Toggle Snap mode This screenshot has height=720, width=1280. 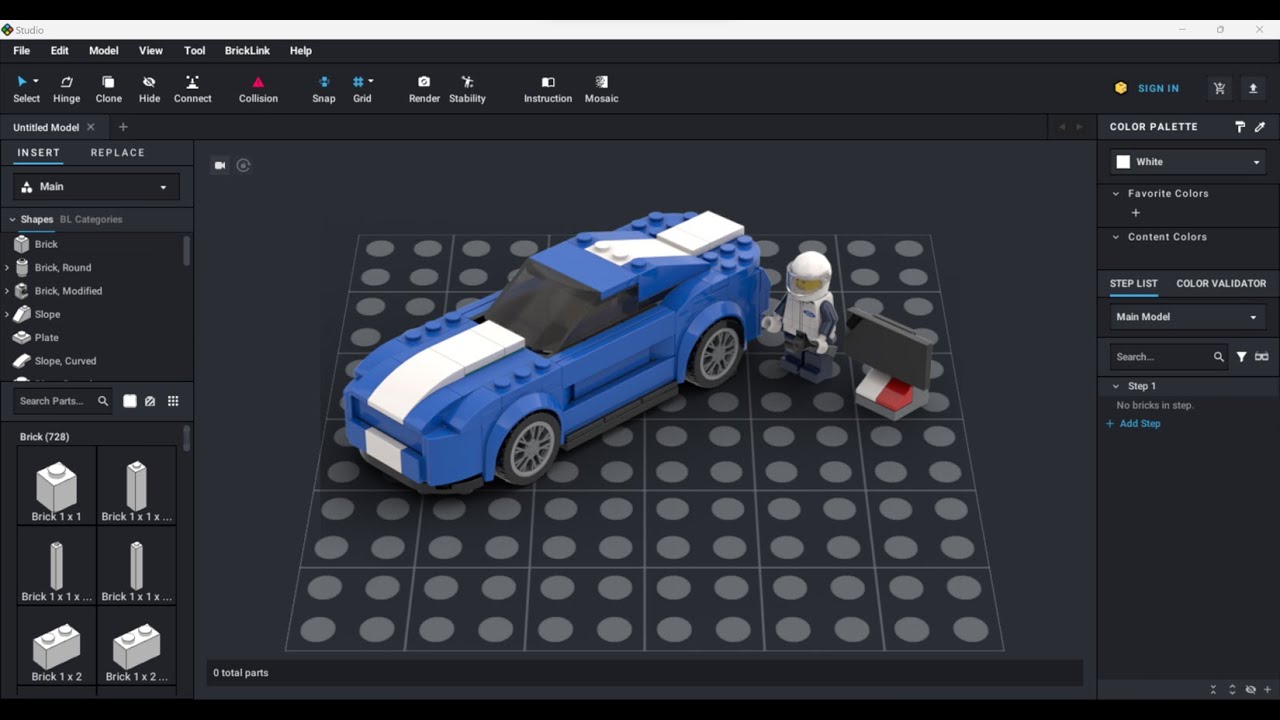(323, 89)
